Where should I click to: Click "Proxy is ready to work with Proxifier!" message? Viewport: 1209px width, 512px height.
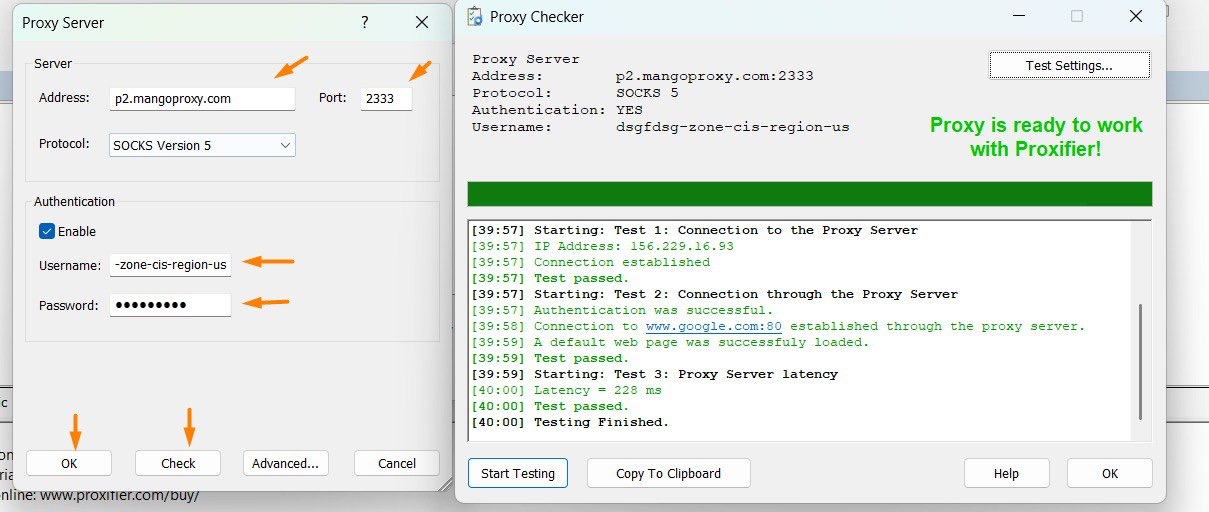pyautogui.click(x=1036, y=137)
